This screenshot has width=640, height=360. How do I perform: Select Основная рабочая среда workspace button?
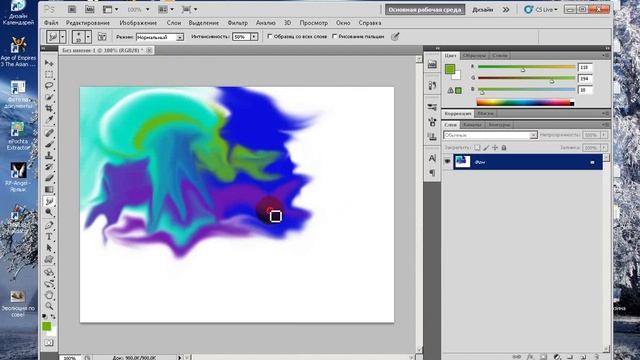click(x=425, y=9)
